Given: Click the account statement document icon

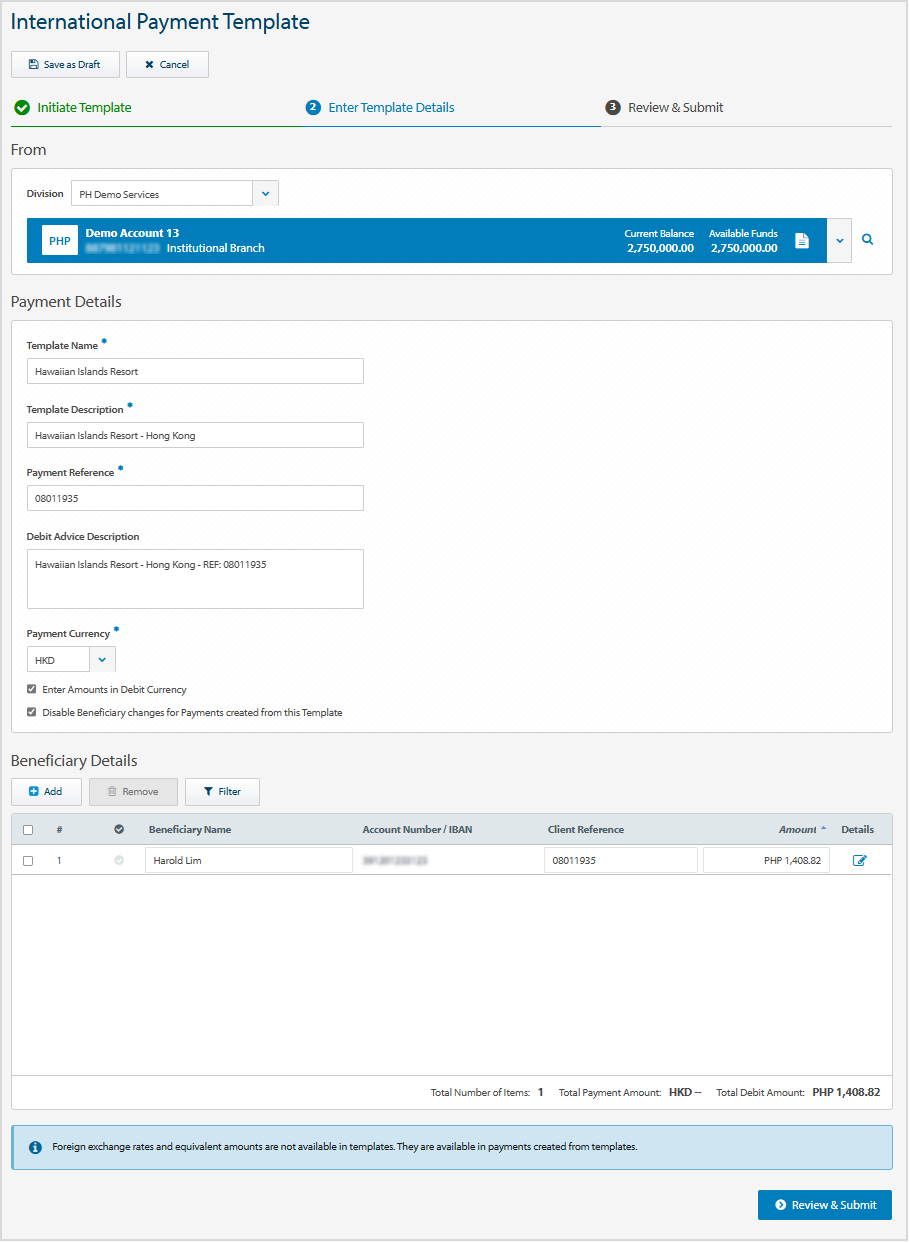Looking at the screenshot, I should 801,241.
